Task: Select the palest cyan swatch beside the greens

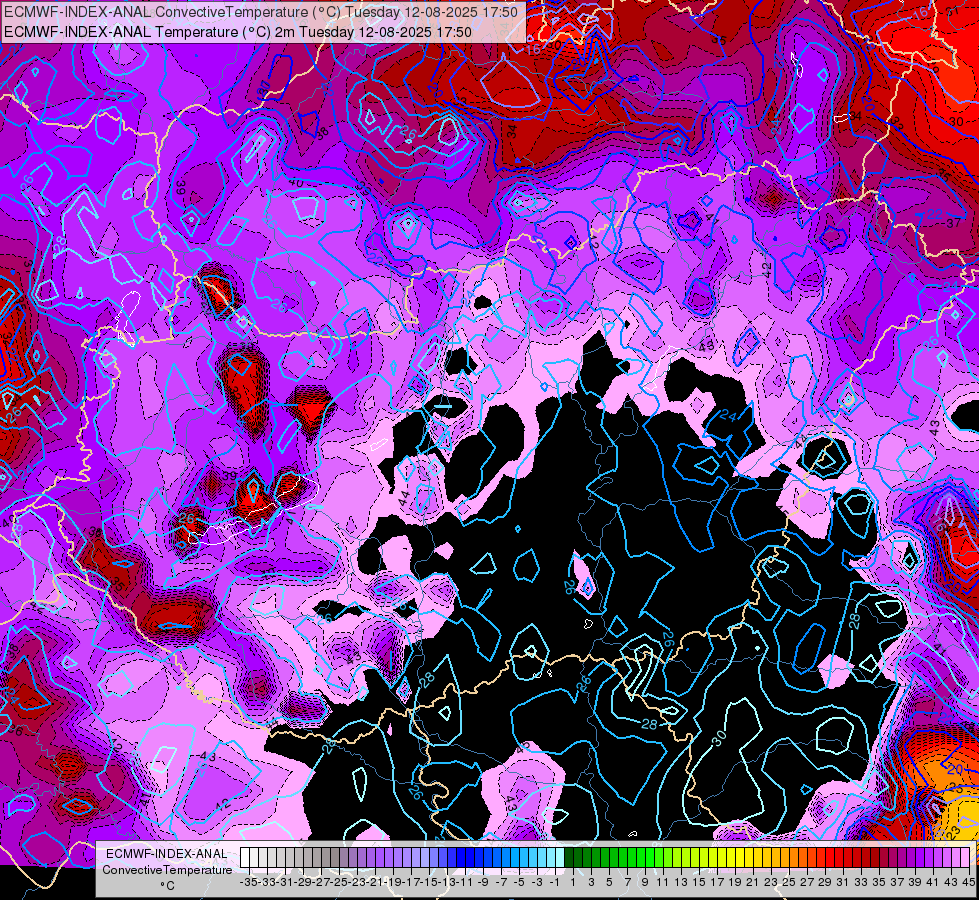Action: coord(560,857)
